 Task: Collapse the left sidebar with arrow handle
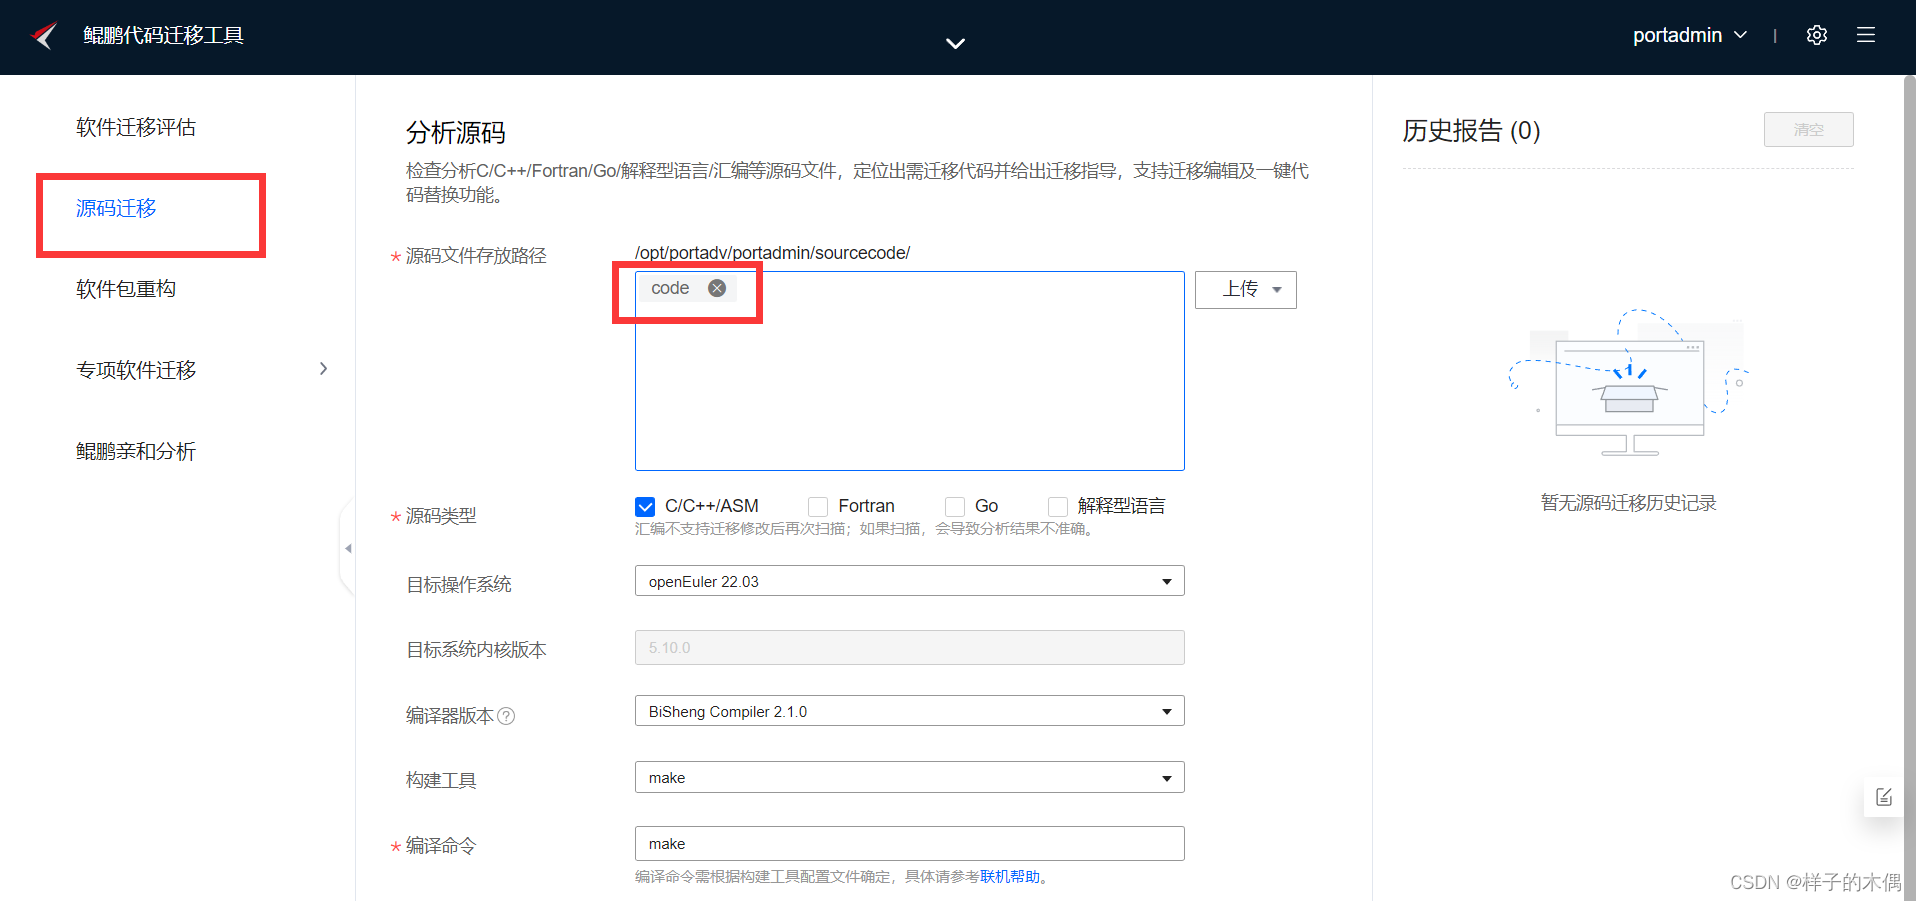click(x=348, y=548)
